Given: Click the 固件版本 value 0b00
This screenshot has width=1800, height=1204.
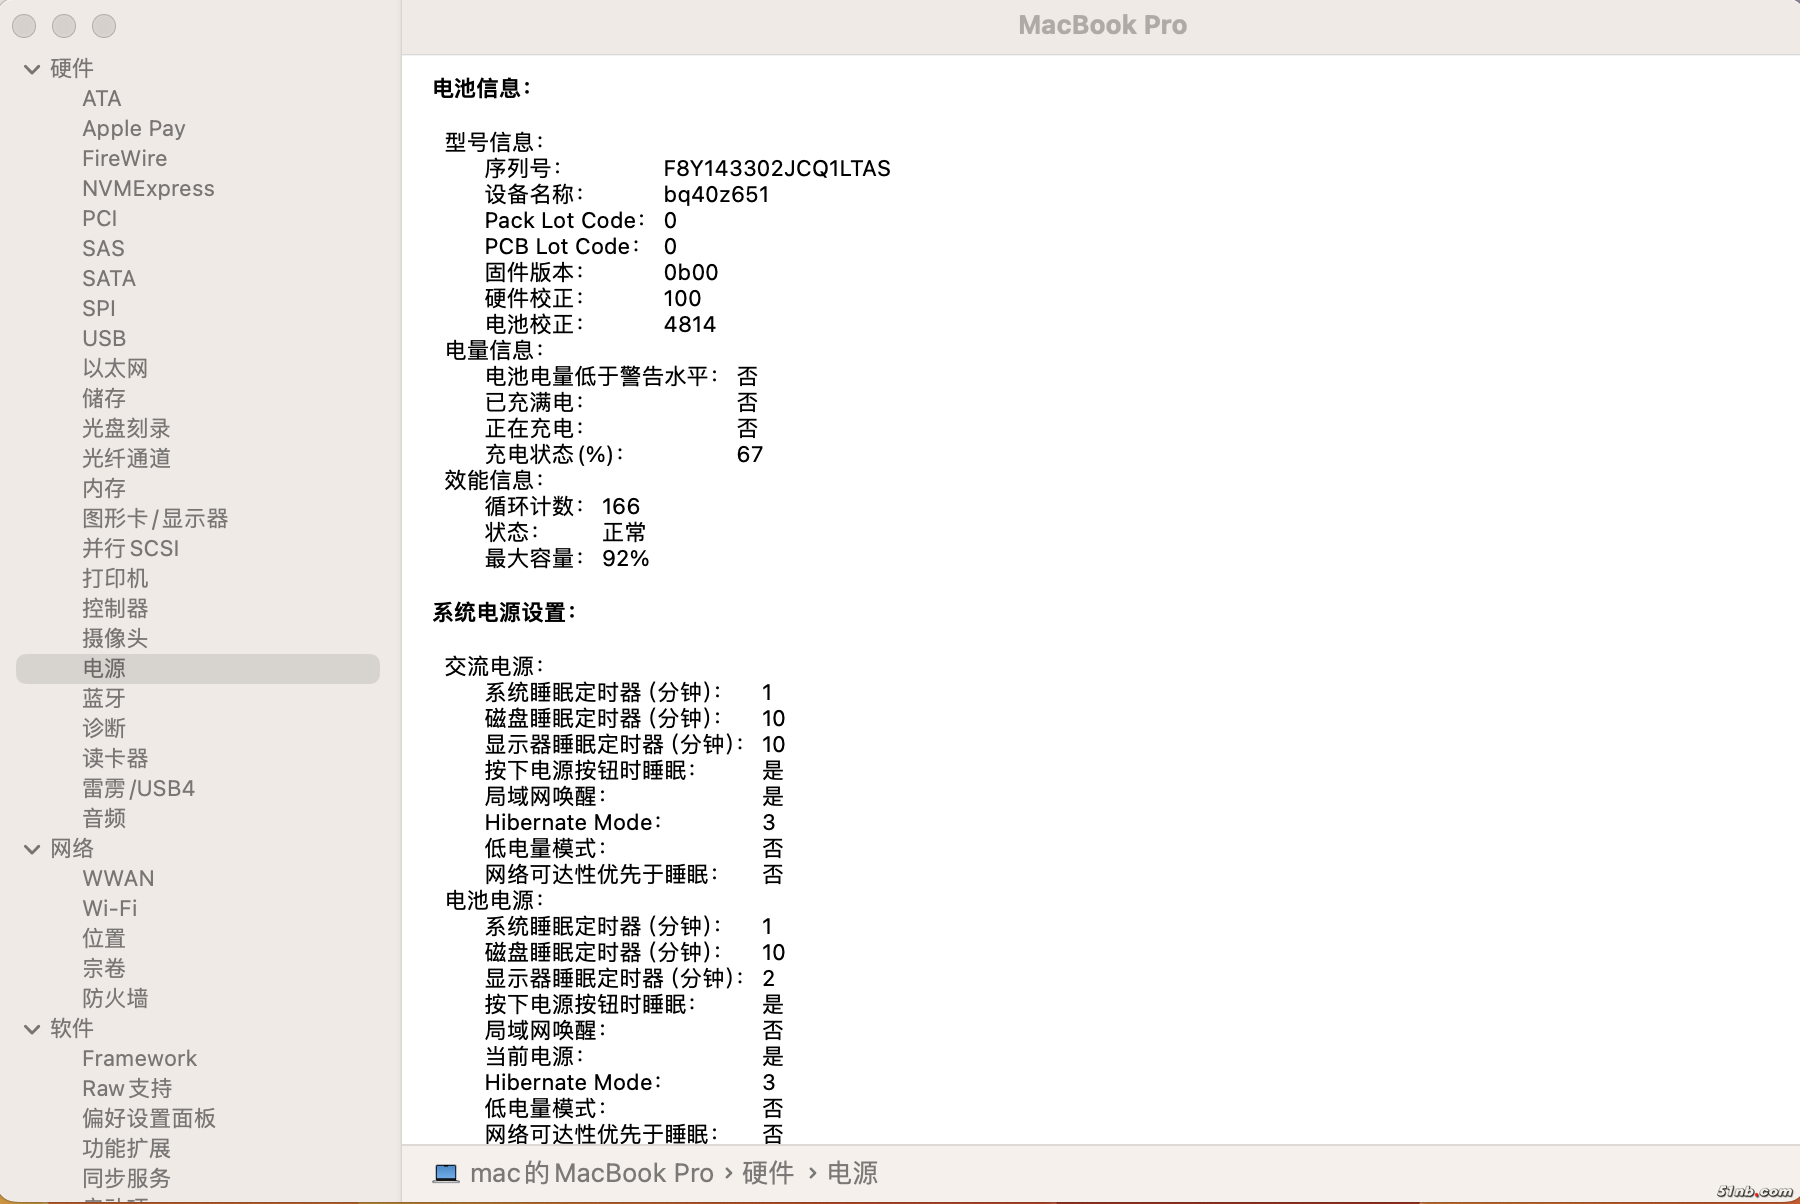Looking at the screenshot, I should [x=691, y=272].
